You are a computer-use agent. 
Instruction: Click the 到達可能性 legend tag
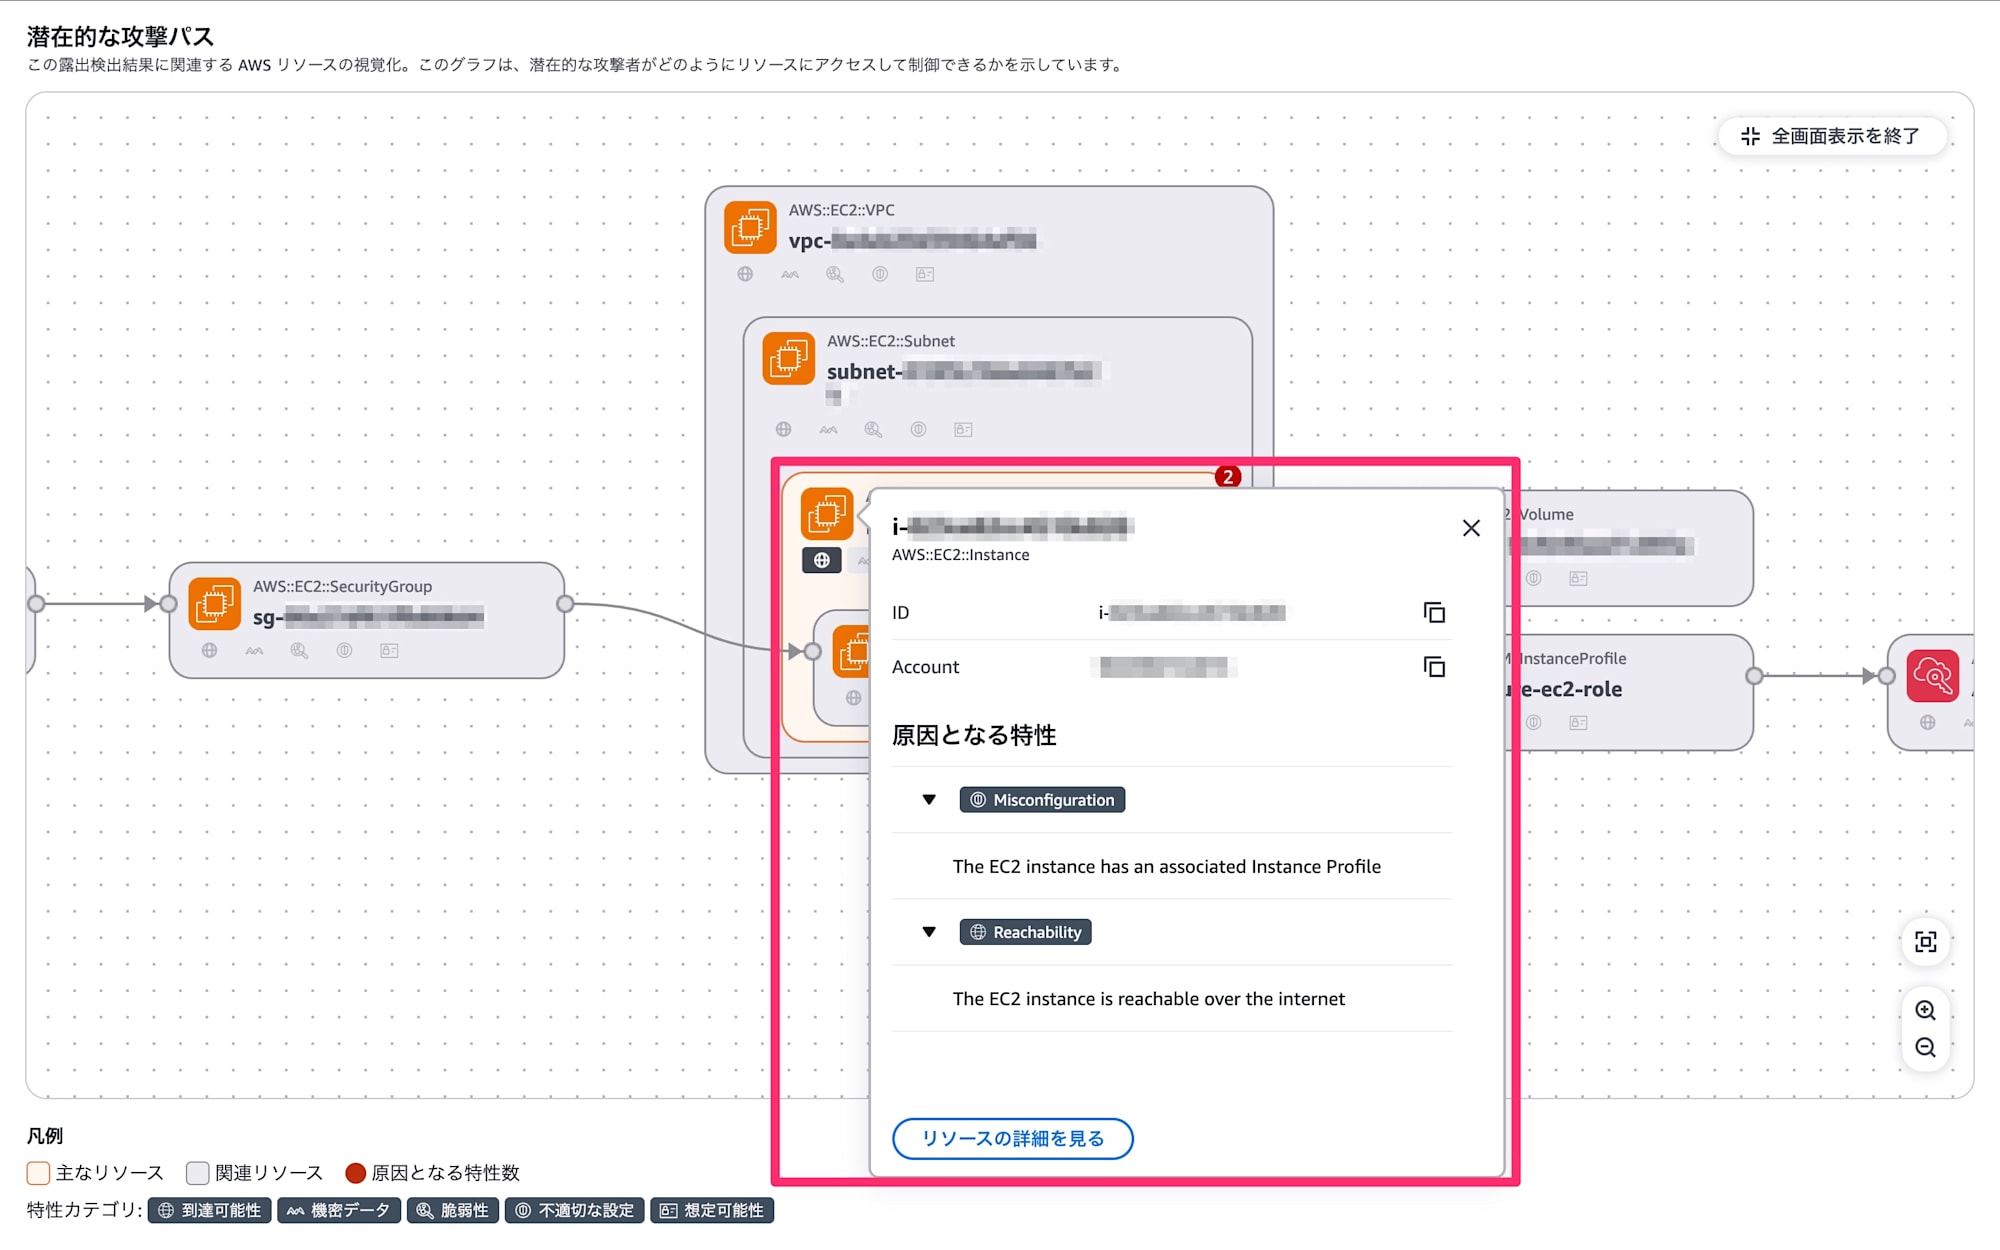[209, 1210]
